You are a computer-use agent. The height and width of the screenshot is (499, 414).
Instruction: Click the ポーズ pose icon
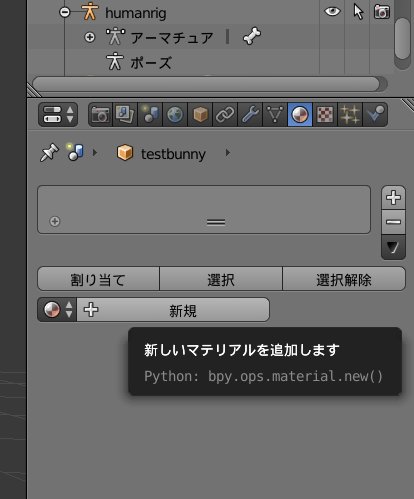click(x=115, y=61)
